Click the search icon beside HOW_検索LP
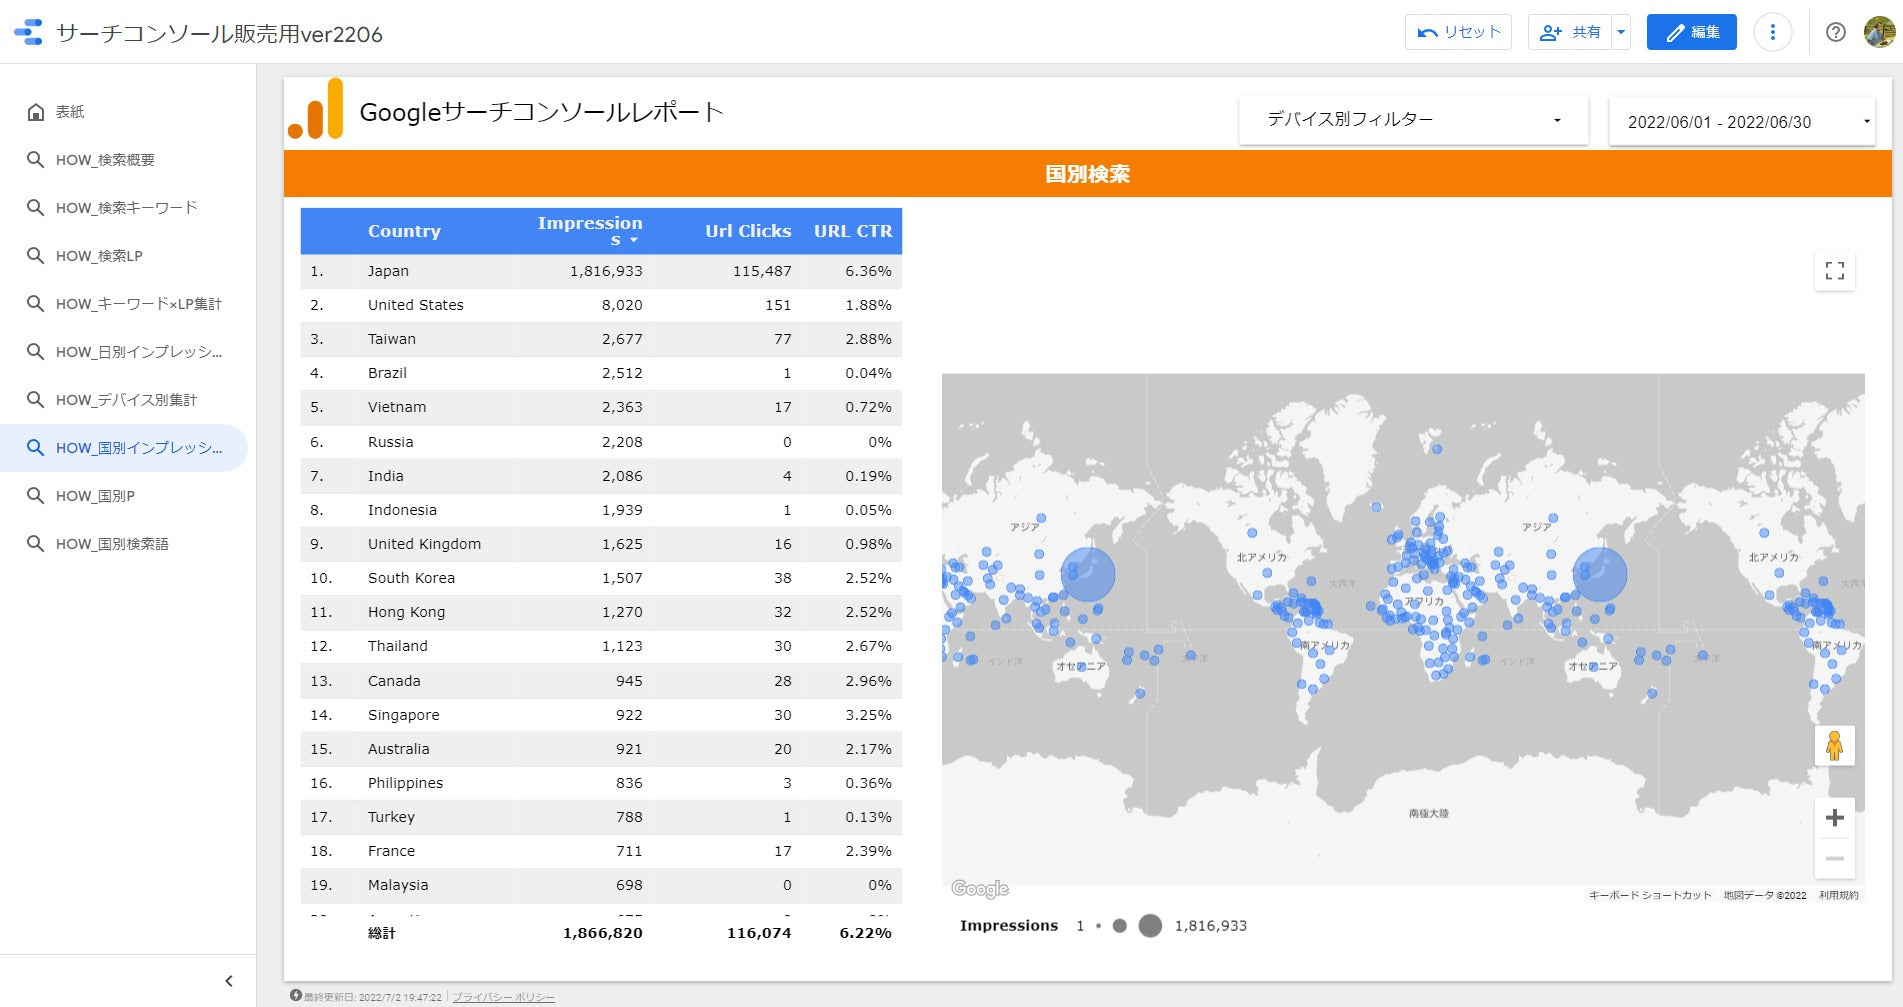1903x1007 pixels. click(x=35, y=256)
